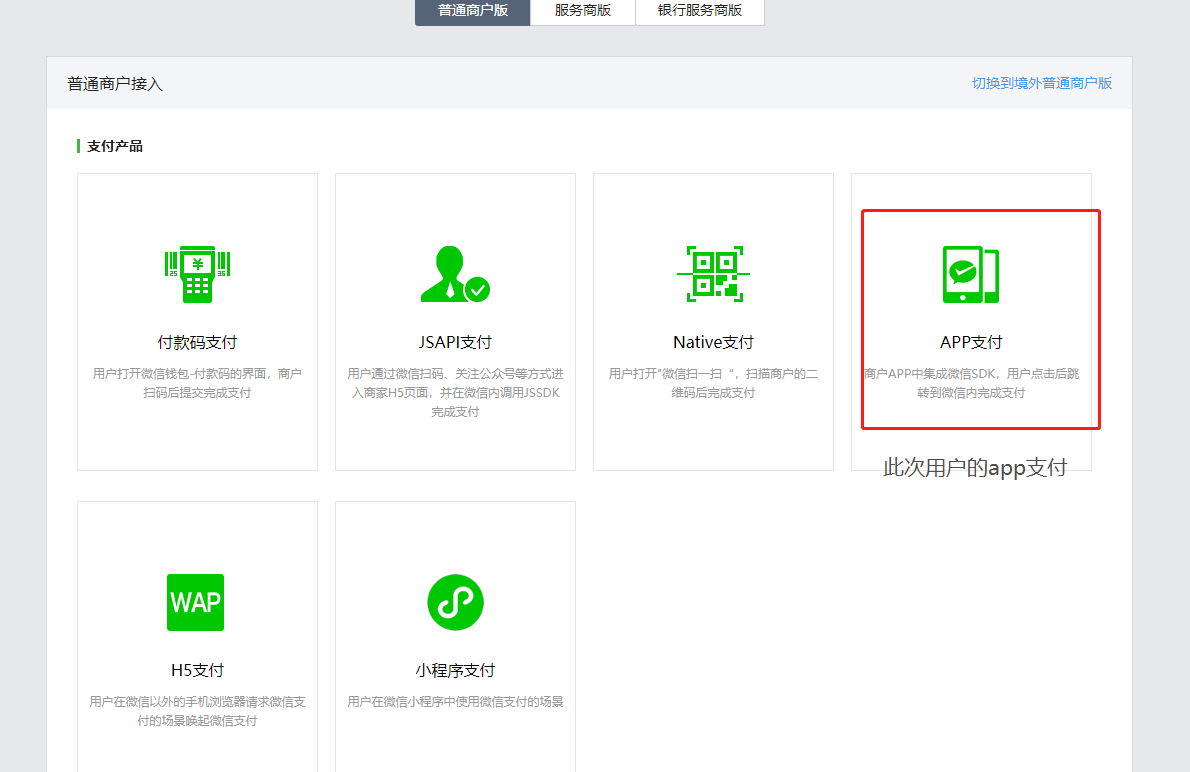
Task: Click the 小程序支付 mini program icon
Action: coord(455,602)
